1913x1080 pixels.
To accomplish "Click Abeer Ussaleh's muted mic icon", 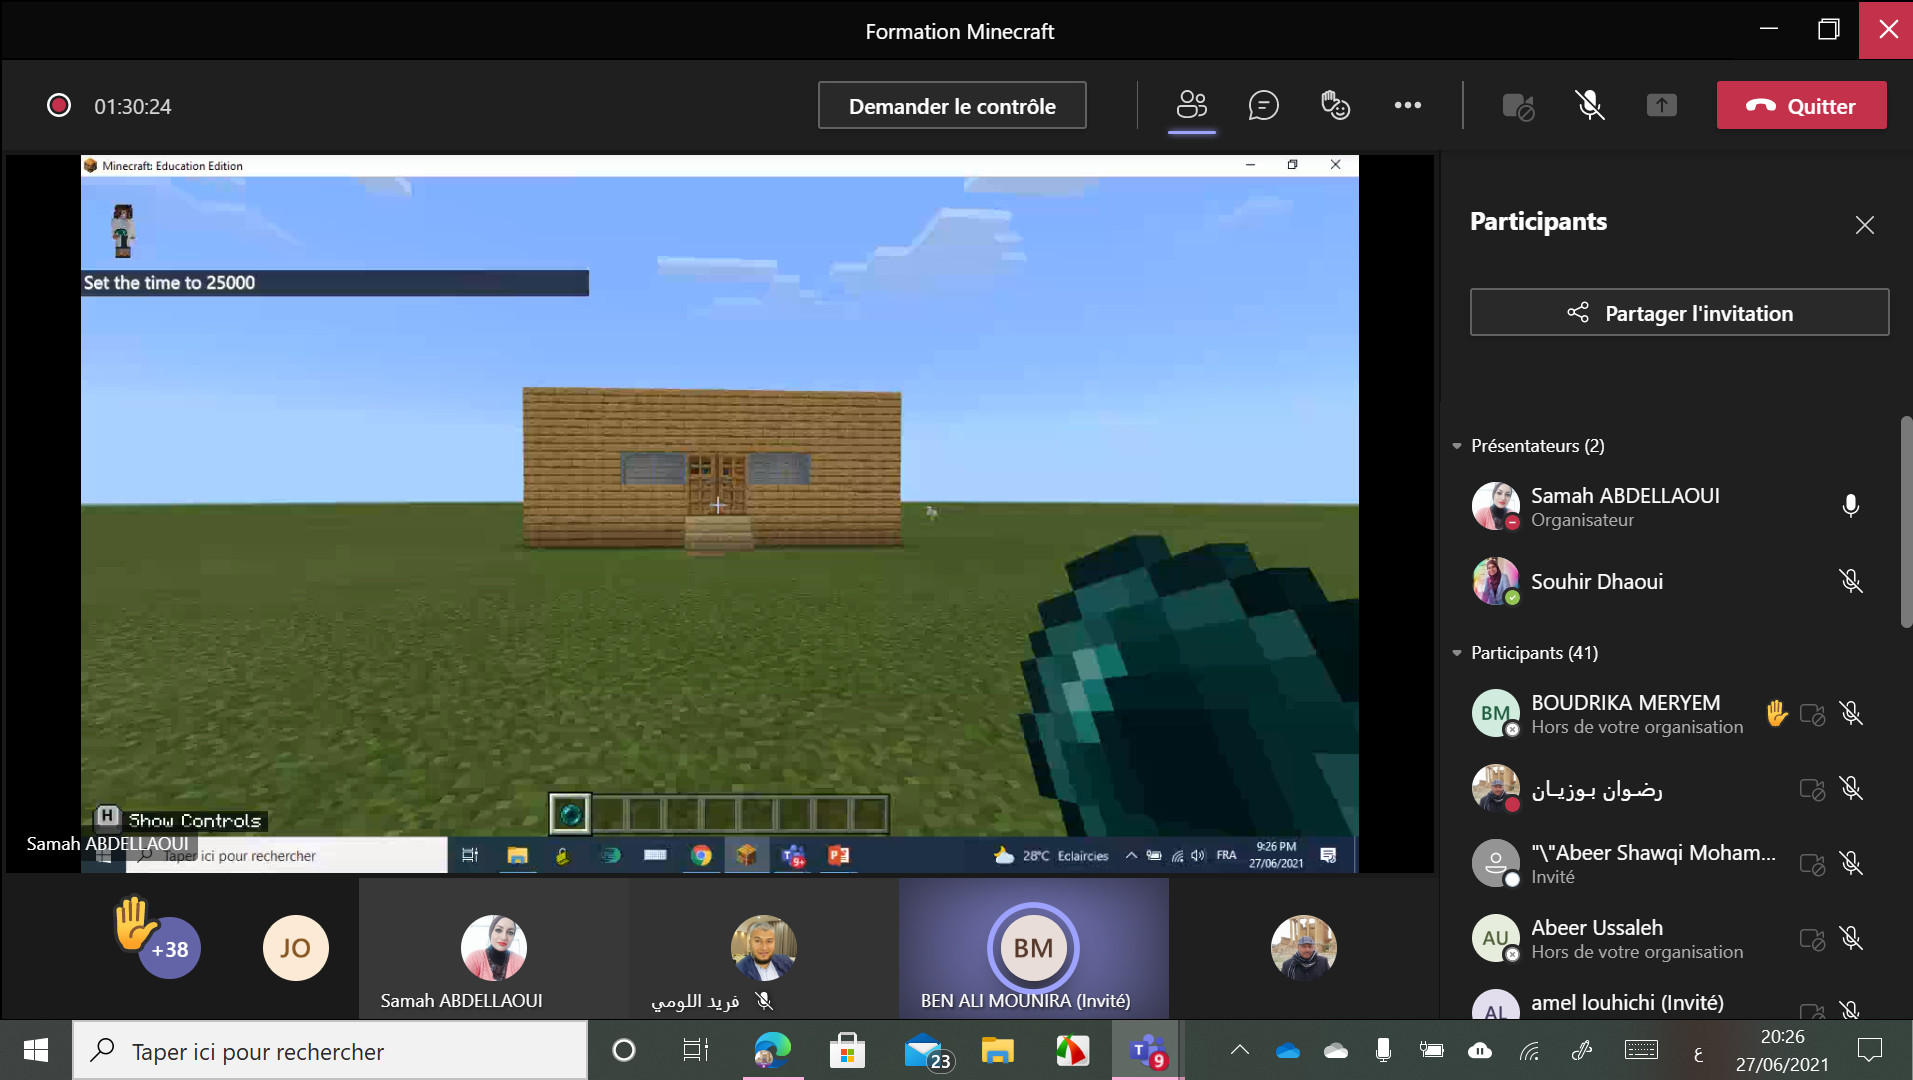I will [1850, 938].
